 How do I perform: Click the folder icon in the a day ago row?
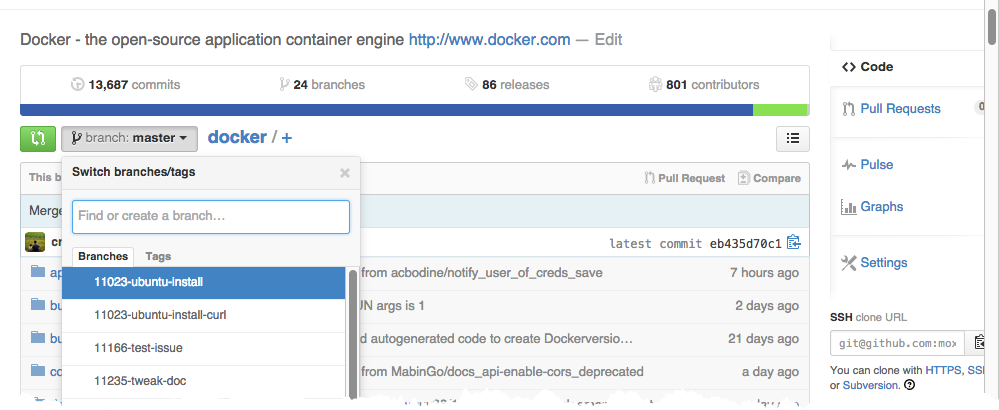(38, 370)
